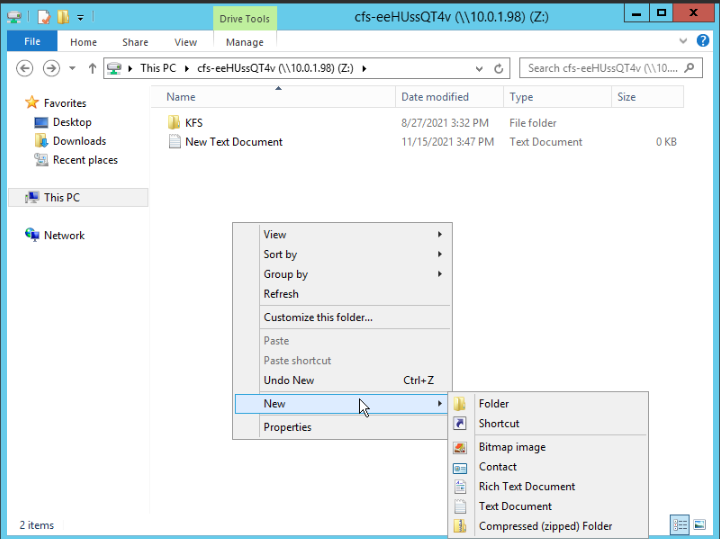This screenshot has width=720, height=539.
Task: Expand the ribbon with the chevron
Action: (x=683, y=41)
